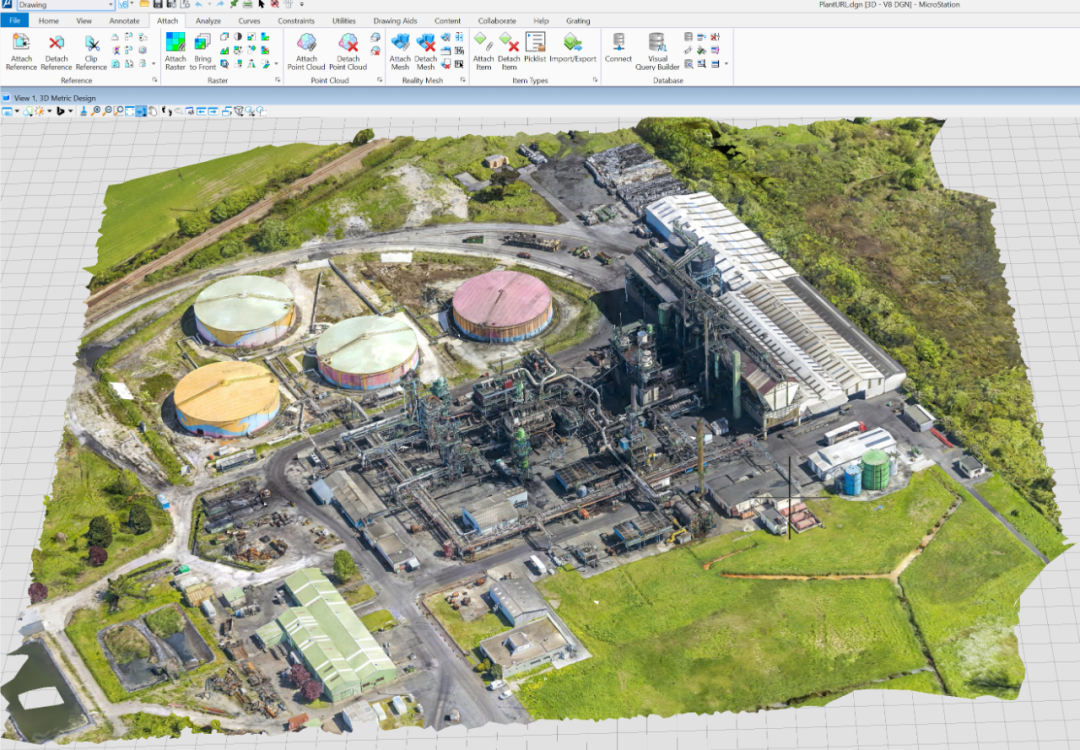
Task: Open the Drawing workflow dropdown
Action: pyautogui.click(x=65, y=5)
